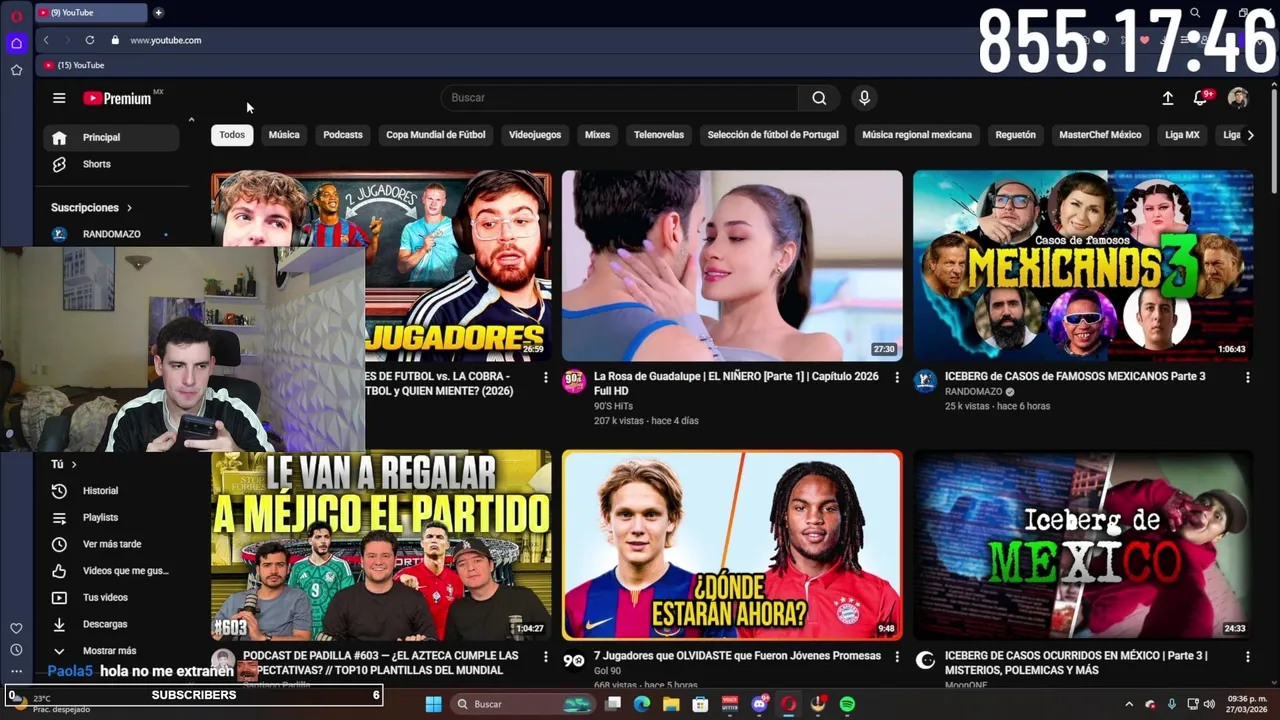
Task: Select the Mixes filter chip
Action: (x=597, y=135)
